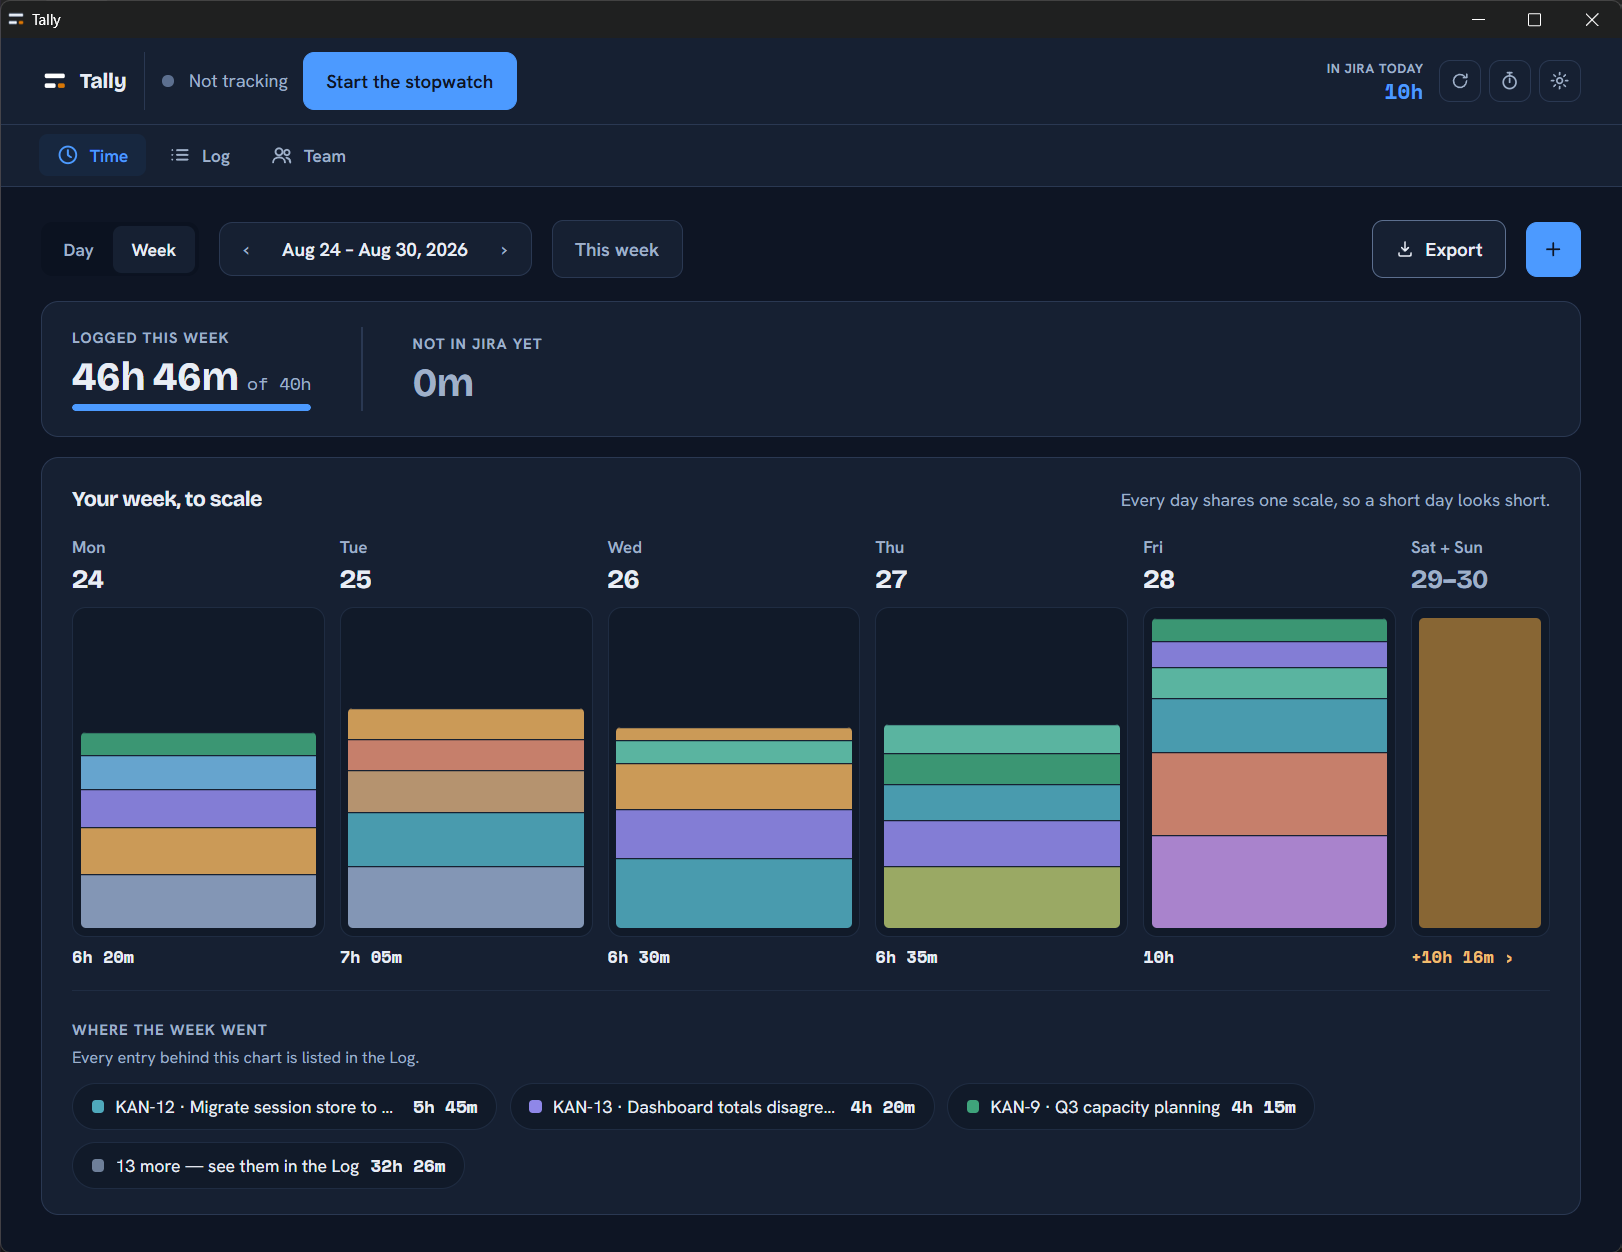Image resolution: width=1622 pixels, height=1252 pixels.
Task: Open KAN-9 Q3 capacity planning chip
Action: [1131, 1107]
